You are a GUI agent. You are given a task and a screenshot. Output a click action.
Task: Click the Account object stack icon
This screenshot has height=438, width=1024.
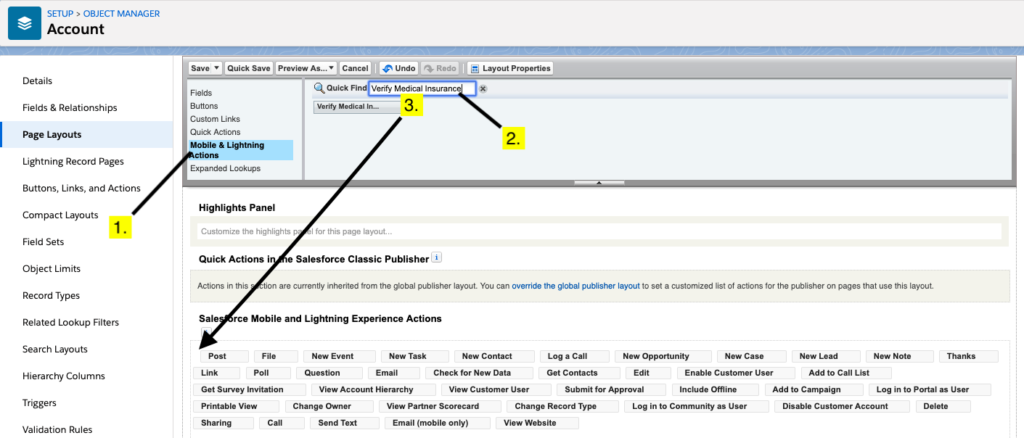click(x=24, y=23)
